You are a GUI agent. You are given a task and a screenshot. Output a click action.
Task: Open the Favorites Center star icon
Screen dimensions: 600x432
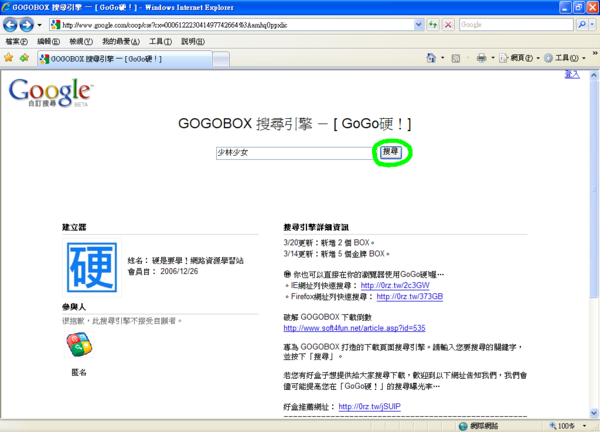pyautogui.click(x=8, y=58)
